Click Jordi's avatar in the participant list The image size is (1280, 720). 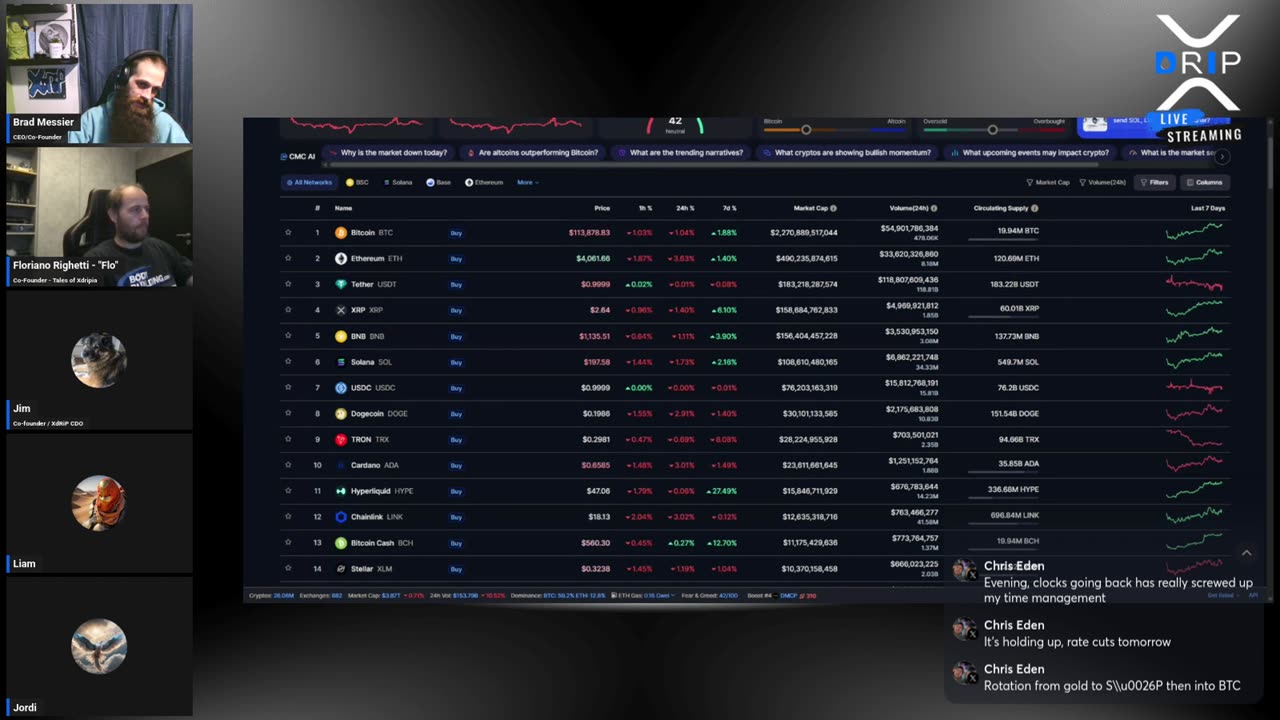click(99, 646)
